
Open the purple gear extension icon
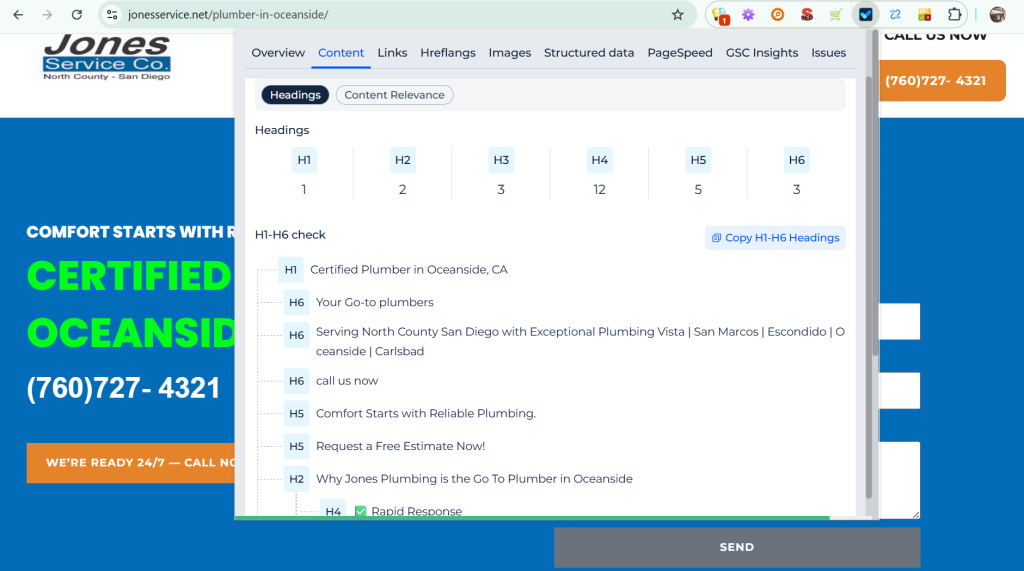pyautogui.click(x=748, y=15)
